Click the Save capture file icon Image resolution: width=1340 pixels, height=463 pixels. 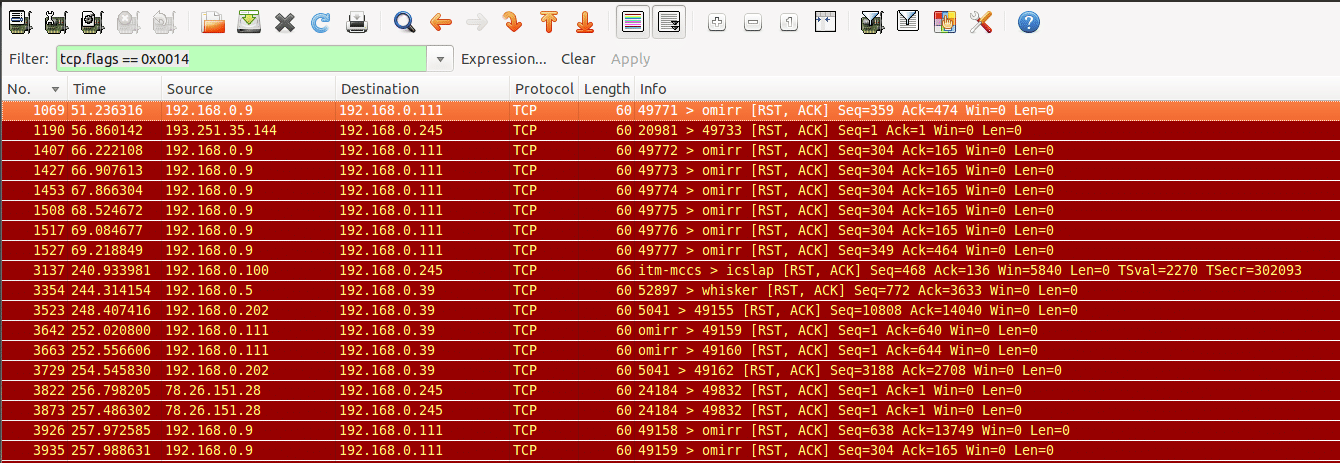click(x=249, y=21)
